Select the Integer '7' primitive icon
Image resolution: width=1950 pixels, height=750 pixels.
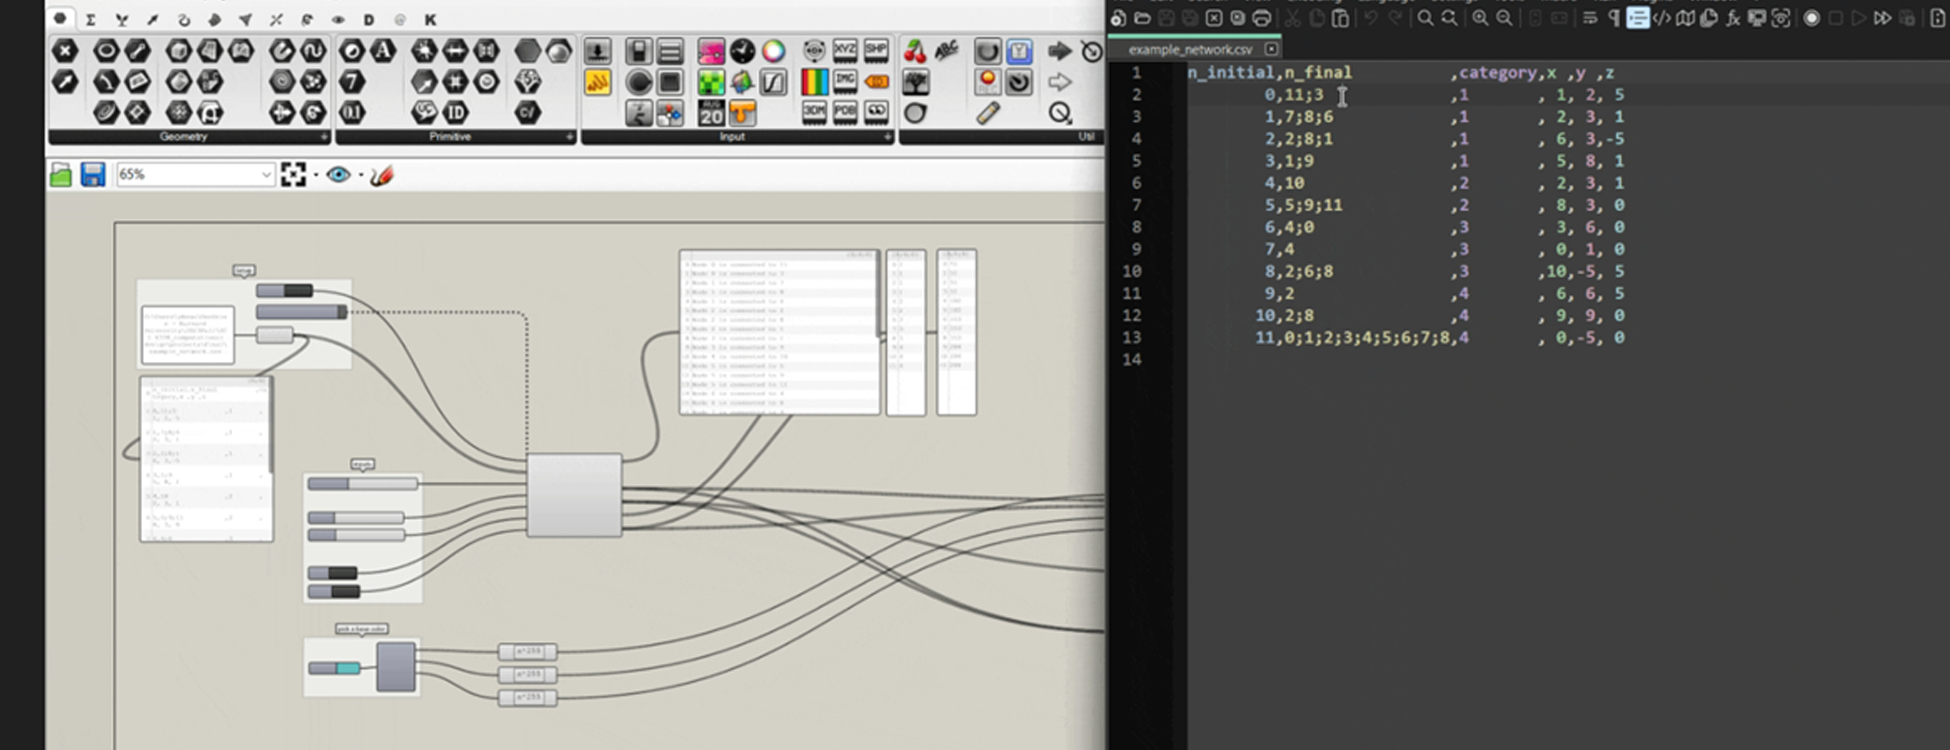(352, 82)
